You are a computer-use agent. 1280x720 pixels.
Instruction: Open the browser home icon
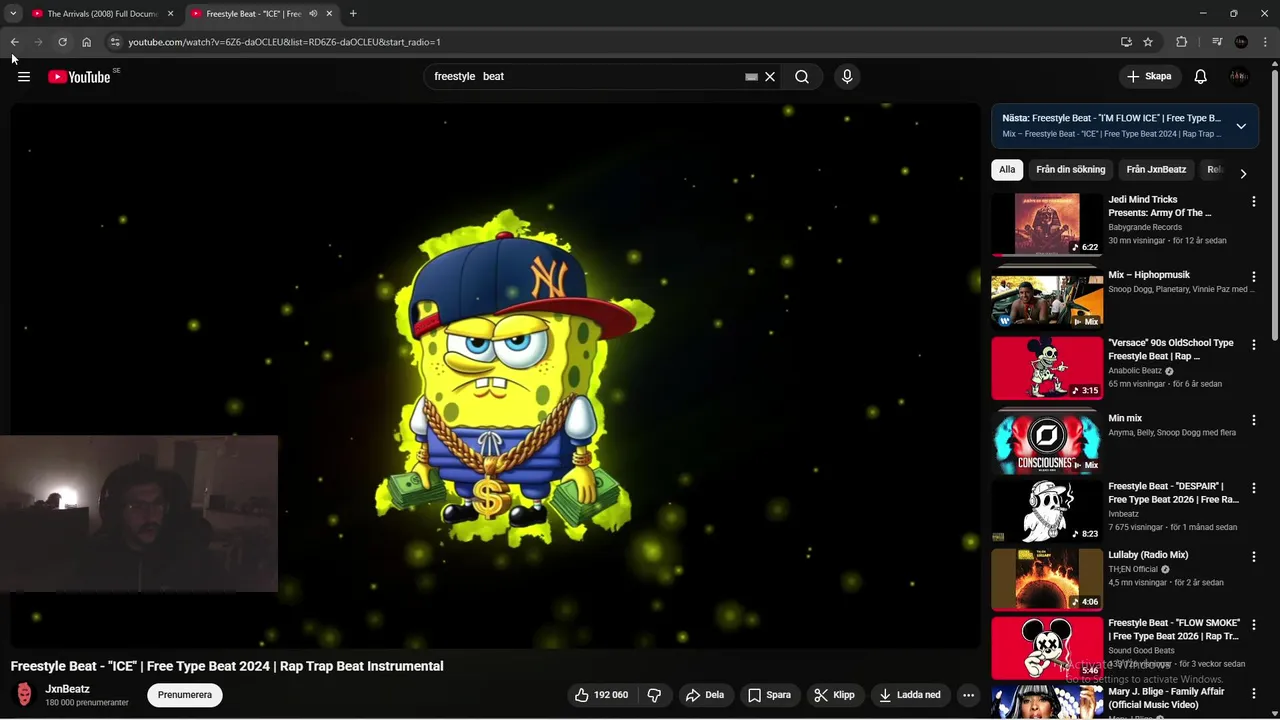tap(87, 42)
